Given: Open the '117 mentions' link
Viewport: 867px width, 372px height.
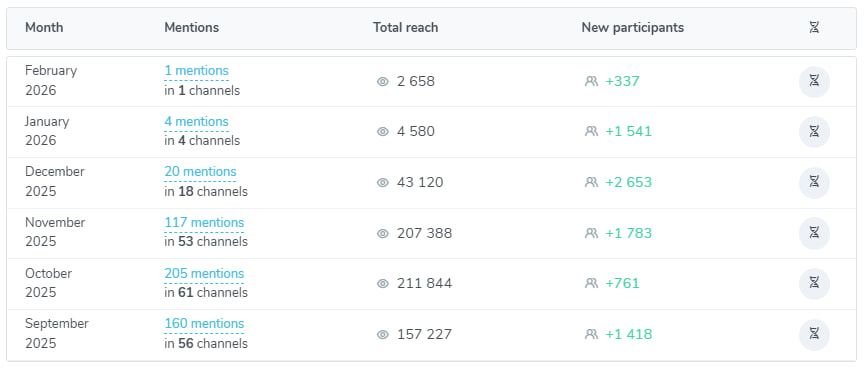Looking at the screenshot, I should pos(204,223).
